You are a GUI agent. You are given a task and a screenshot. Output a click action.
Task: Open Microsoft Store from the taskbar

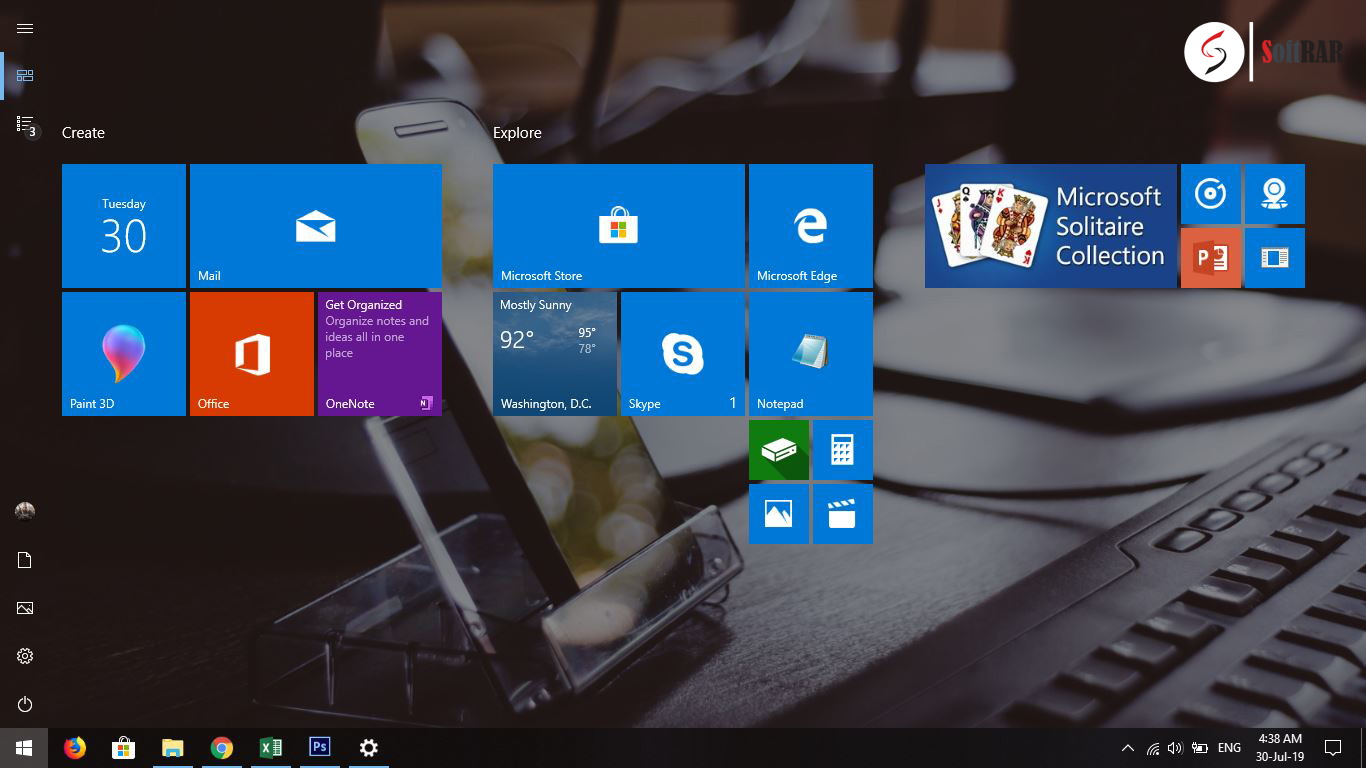[x=124, y=748]
